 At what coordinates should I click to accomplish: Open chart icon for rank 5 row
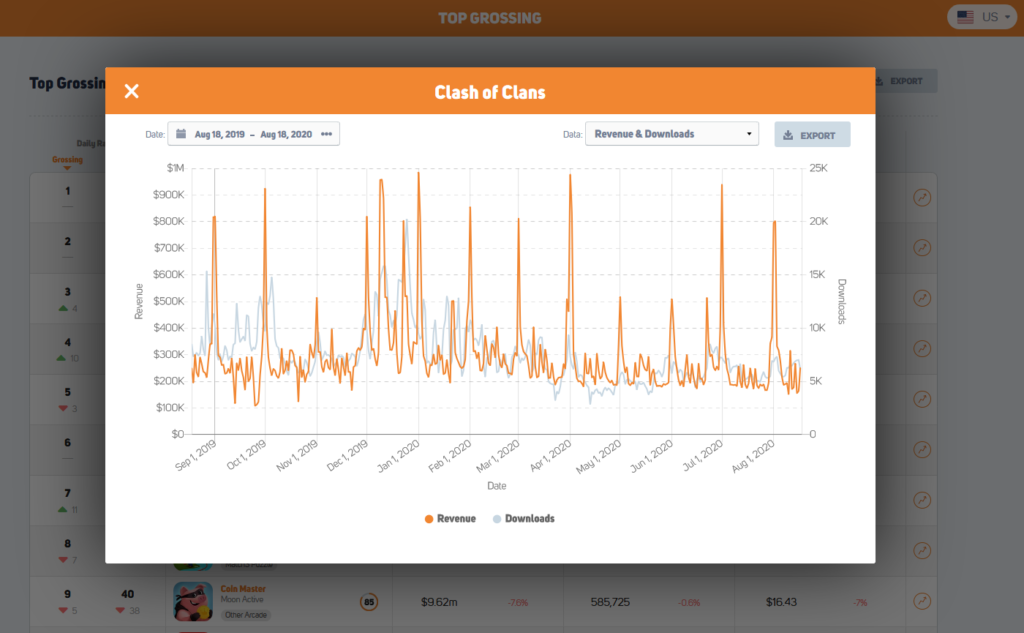pyautogui.click(x=921, y=399)
